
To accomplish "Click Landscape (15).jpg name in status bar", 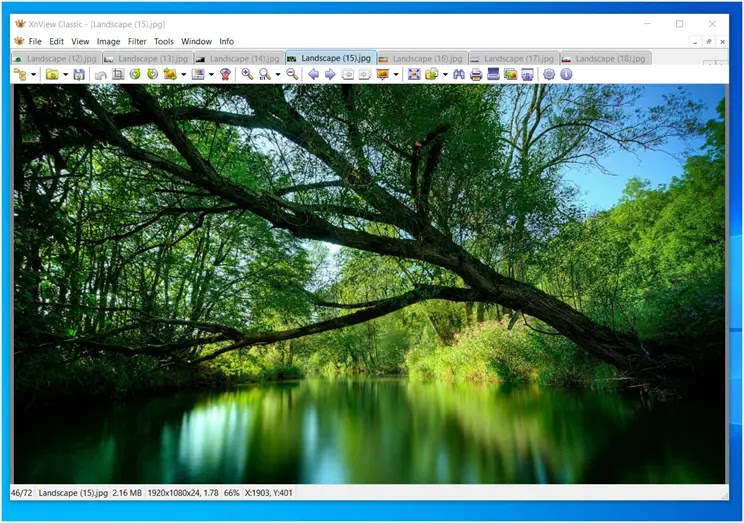I will tap(73, 493).
